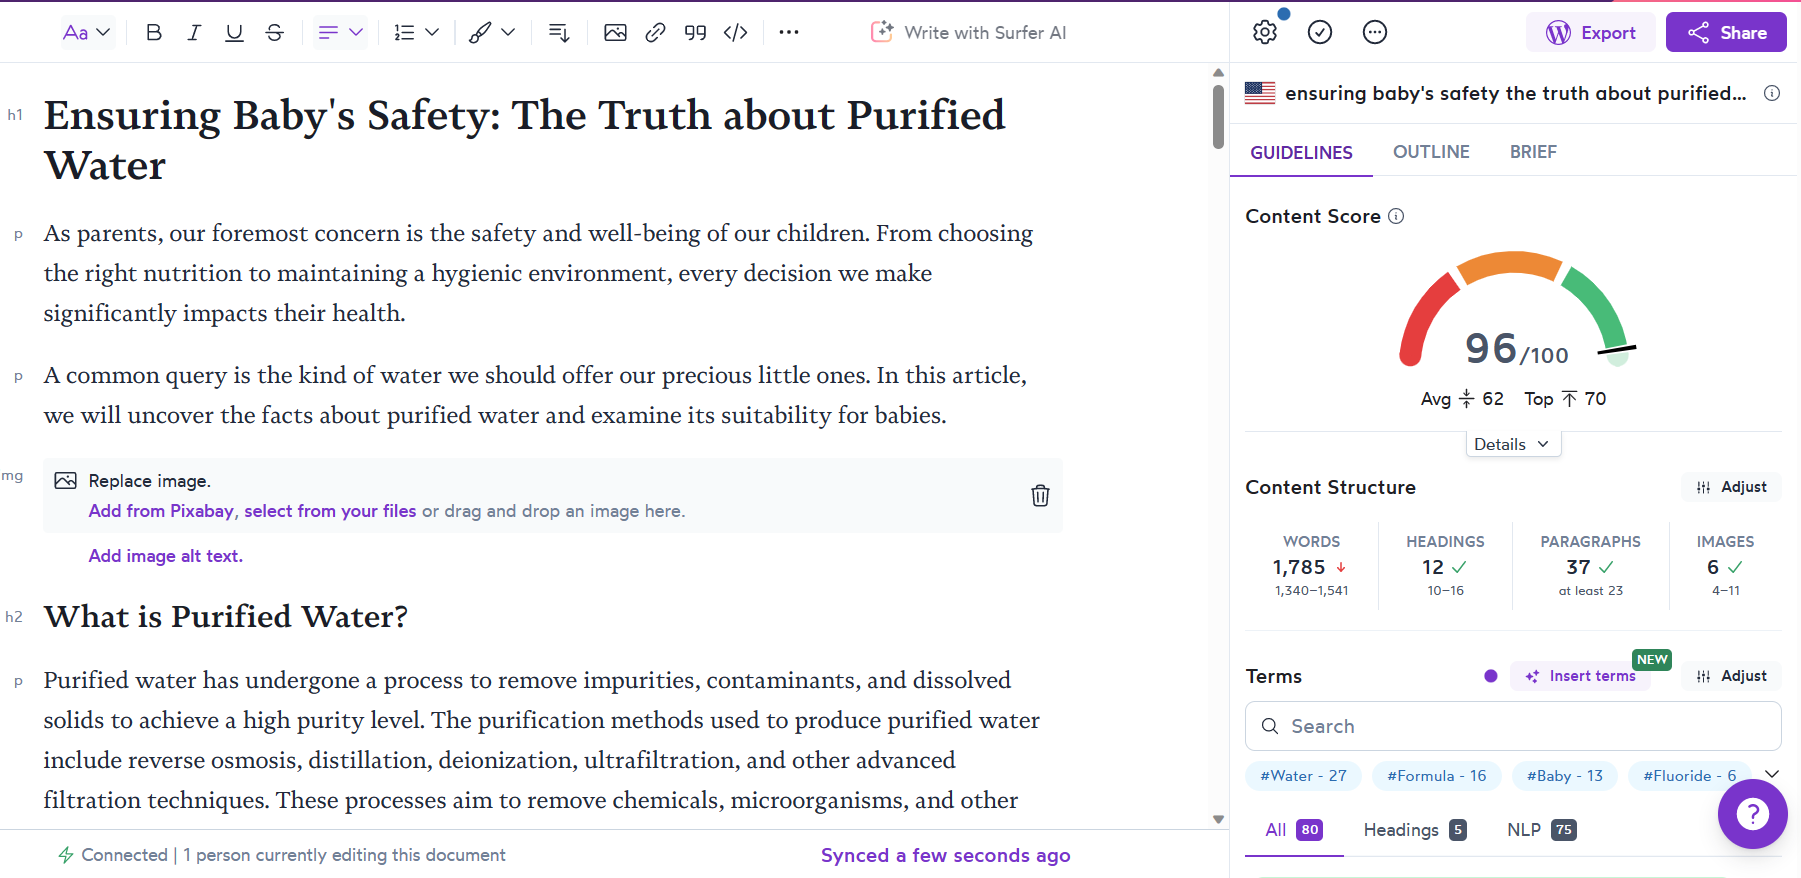
Task: Toggle underline formatting
Action: pos(234,33)
